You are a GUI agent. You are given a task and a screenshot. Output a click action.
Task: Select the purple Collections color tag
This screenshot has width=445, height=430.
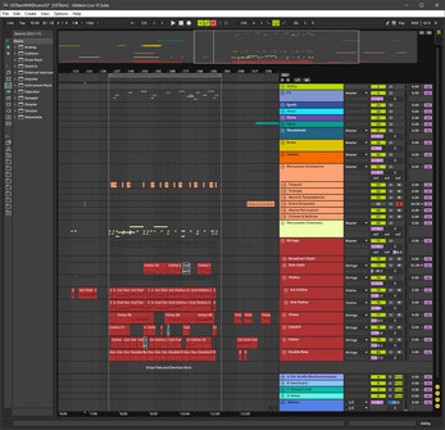click(x=8, y=53)
